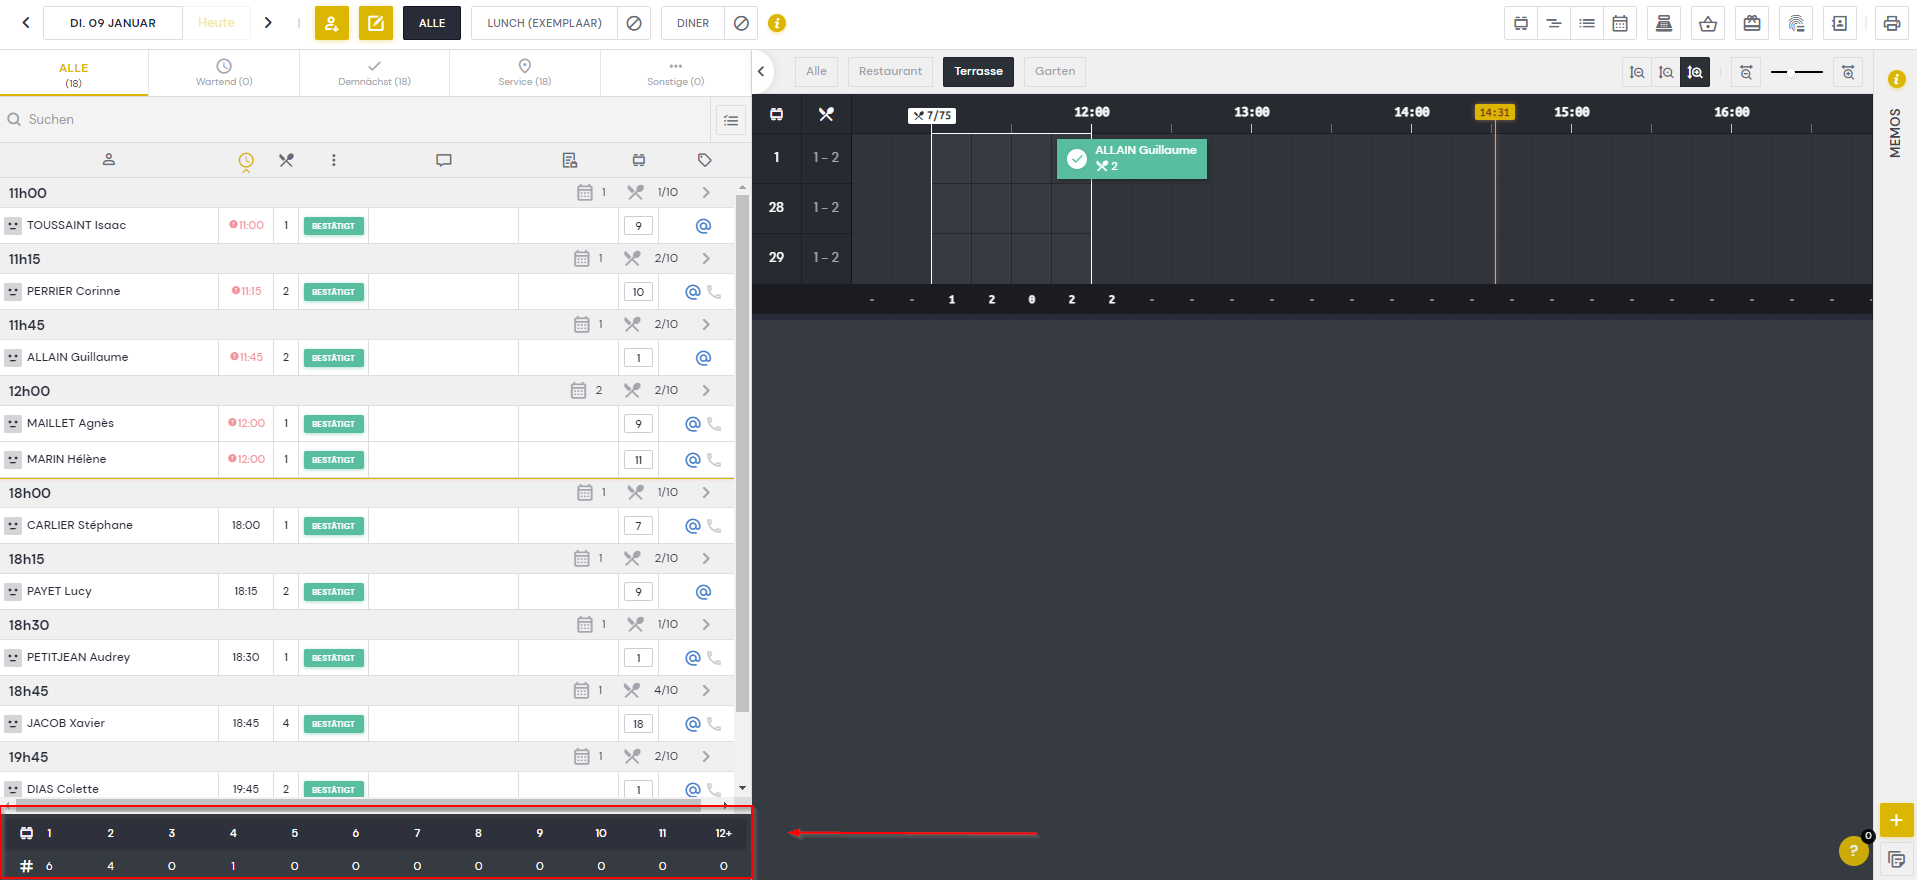Open the fingerprint log icon

coord(1796,23)
